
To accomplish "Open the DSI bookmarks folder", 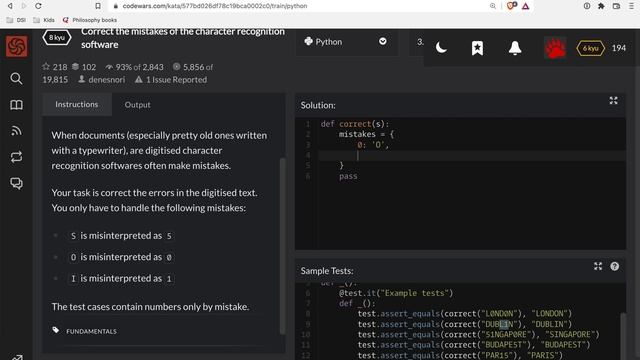I will (x=16, y=20).
